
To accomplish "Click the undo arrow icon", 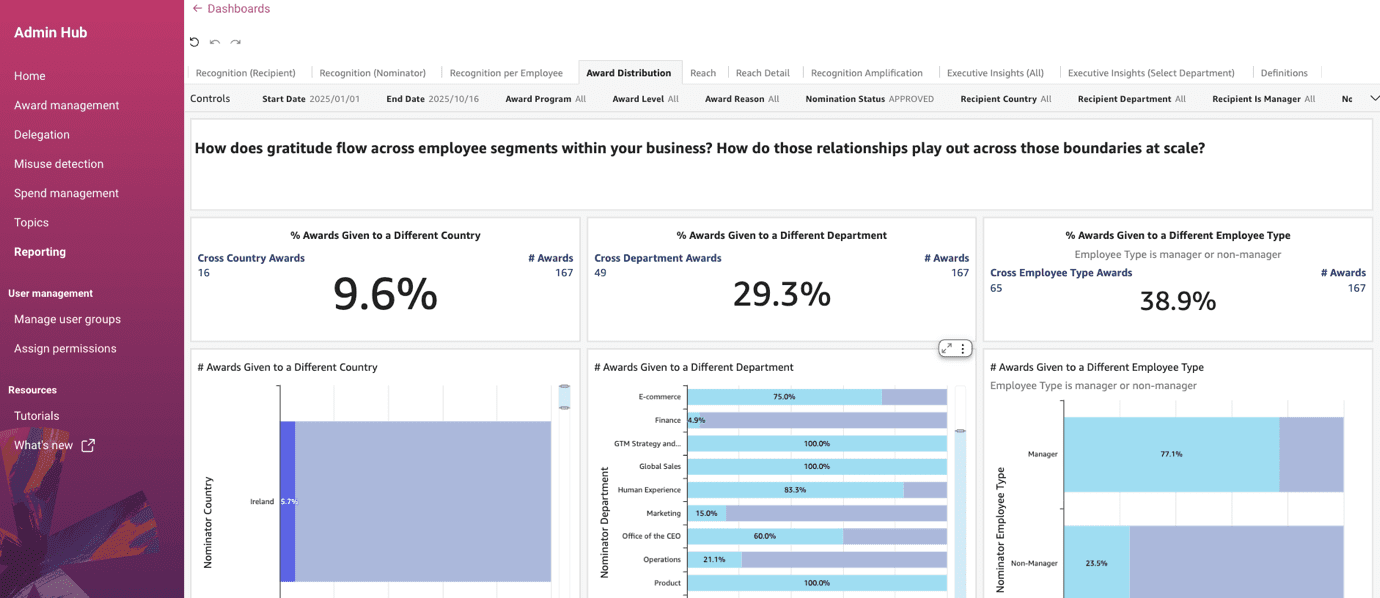I will click(215, 42).
